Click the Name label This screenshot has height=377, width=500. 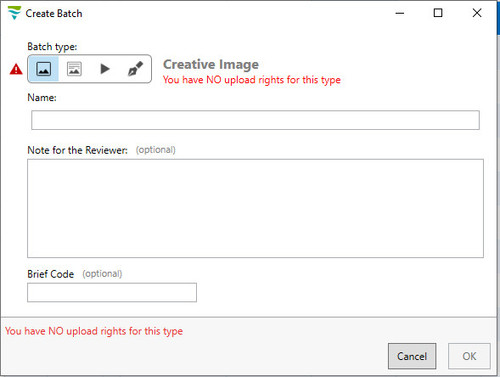[42, 97]
